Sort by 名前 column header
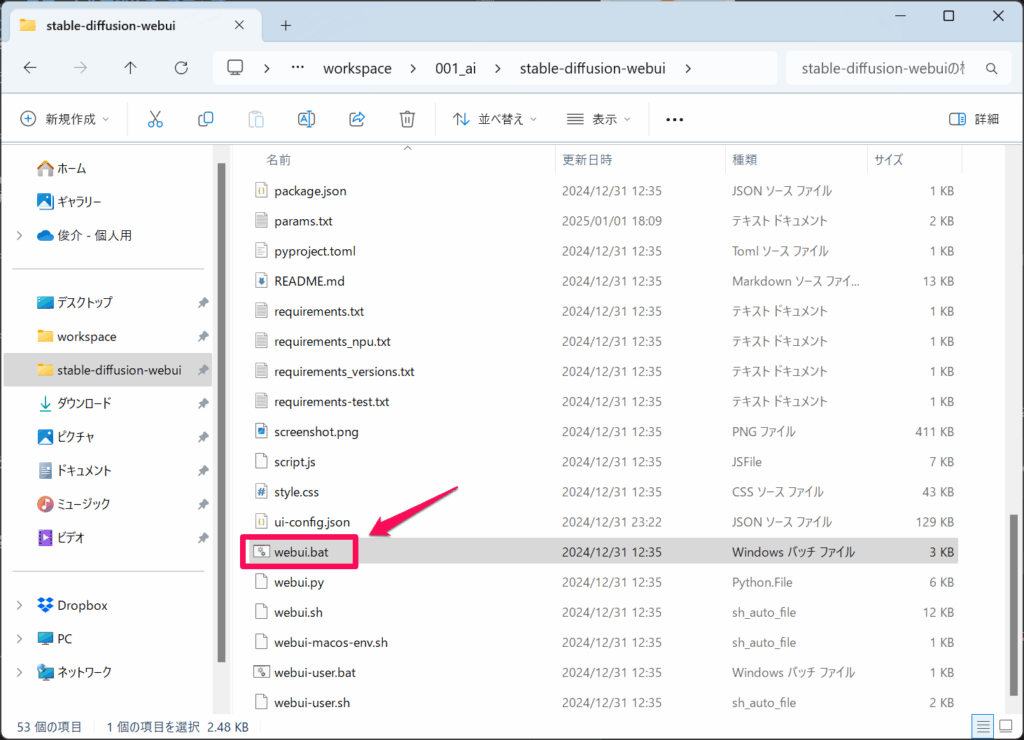 click(x=279, y=160)
